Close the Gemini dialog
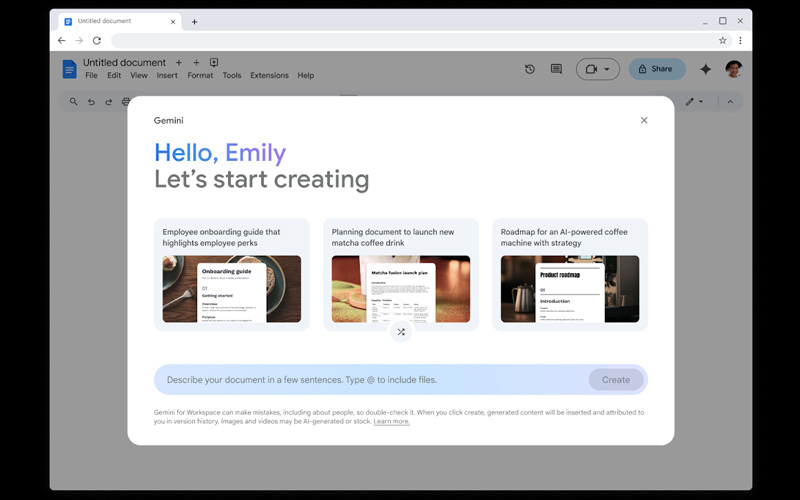This screenshot has width=800, height=500. tap(644, 120)
